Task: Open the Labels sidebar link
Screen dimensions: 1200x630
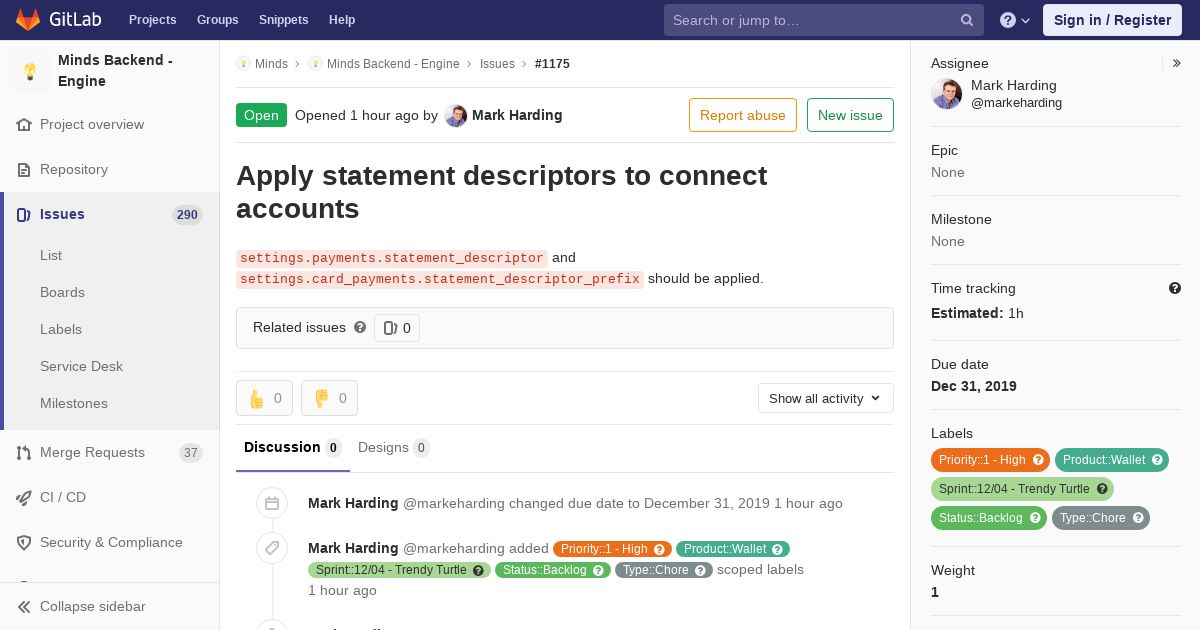Action: point(61,330)
